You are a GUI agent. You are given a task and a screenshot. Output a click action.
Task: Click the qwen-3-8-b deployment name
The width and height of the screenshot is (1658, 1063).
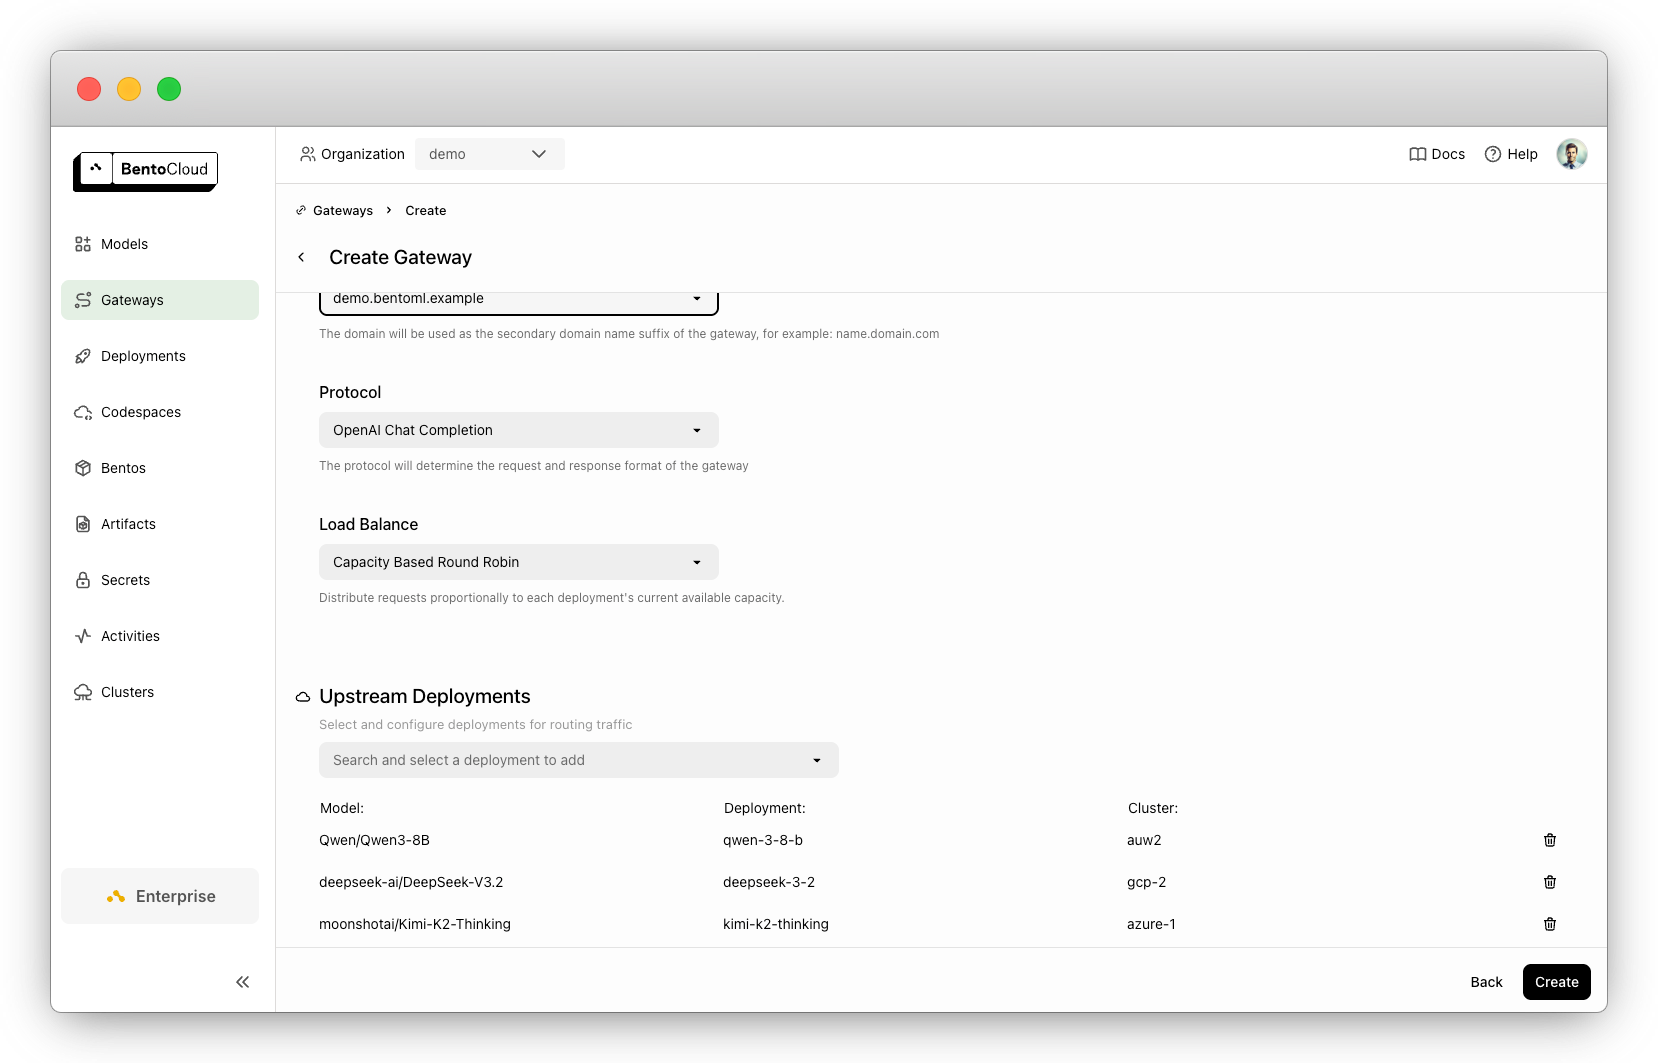point(763,840)
